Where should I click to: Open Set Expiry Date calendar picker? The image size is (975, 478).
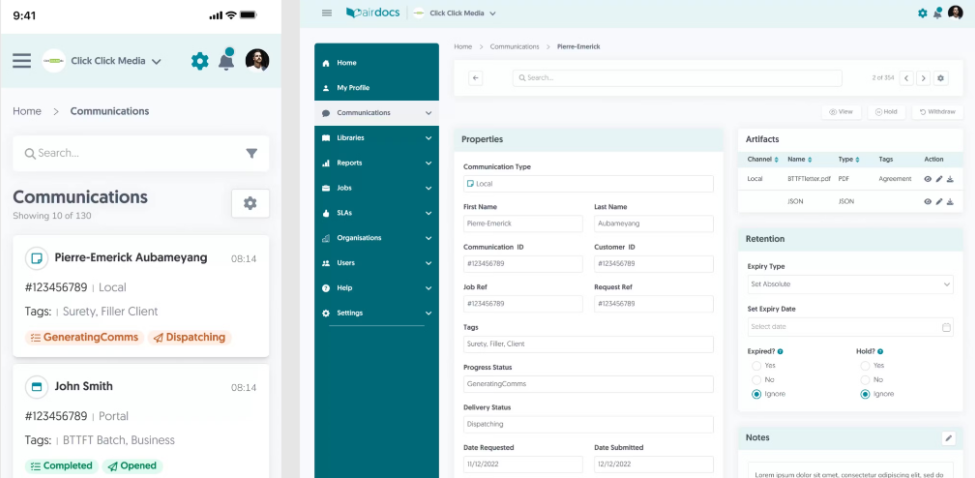click(946, 327)
